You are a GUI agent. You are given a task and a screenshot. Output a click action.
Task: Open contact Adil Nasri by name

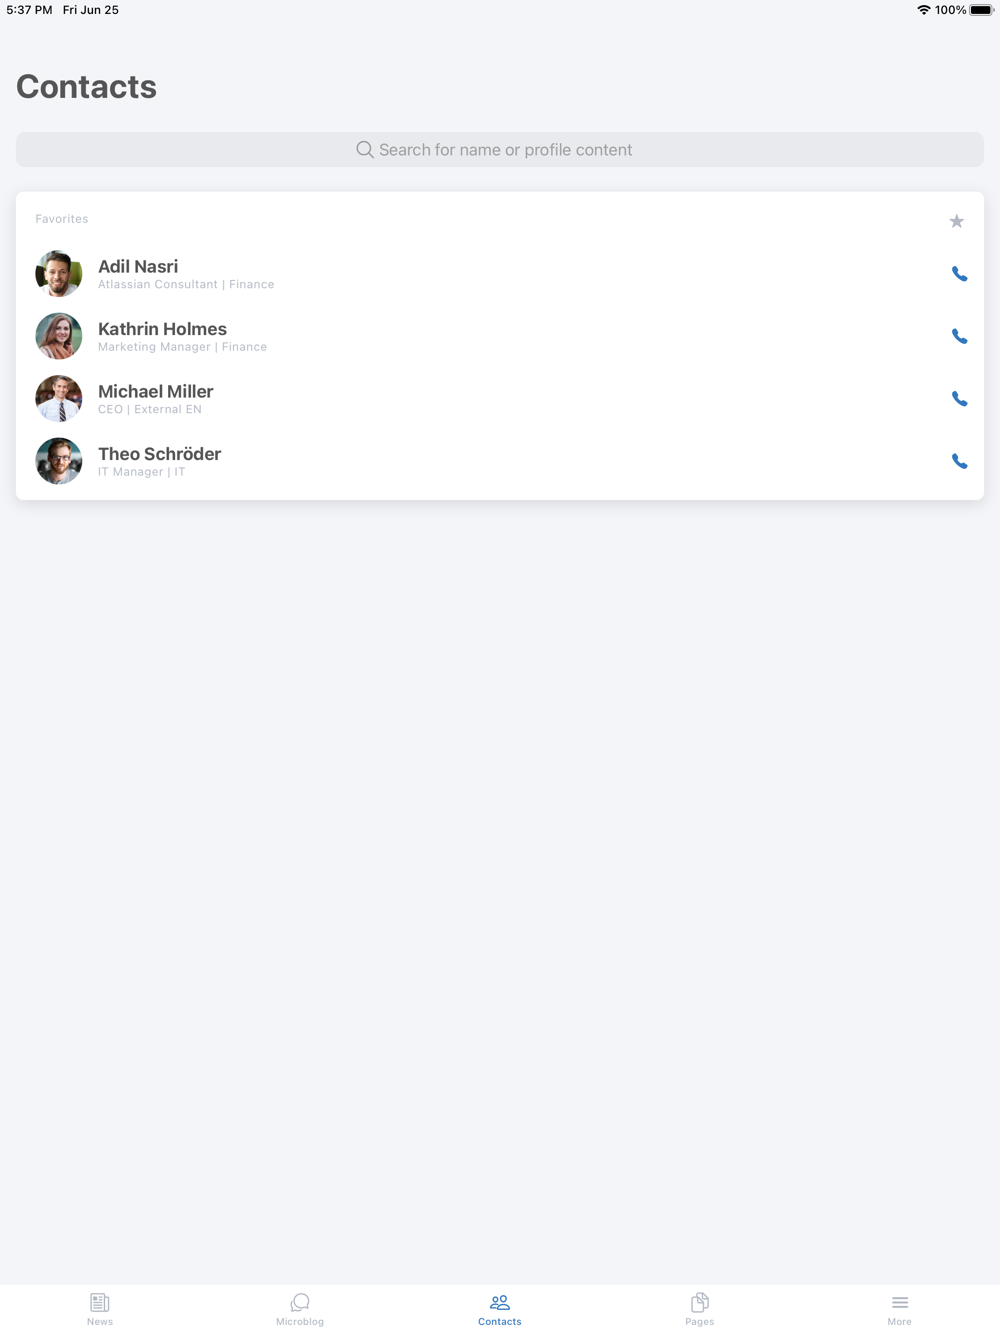pos(138,267)
